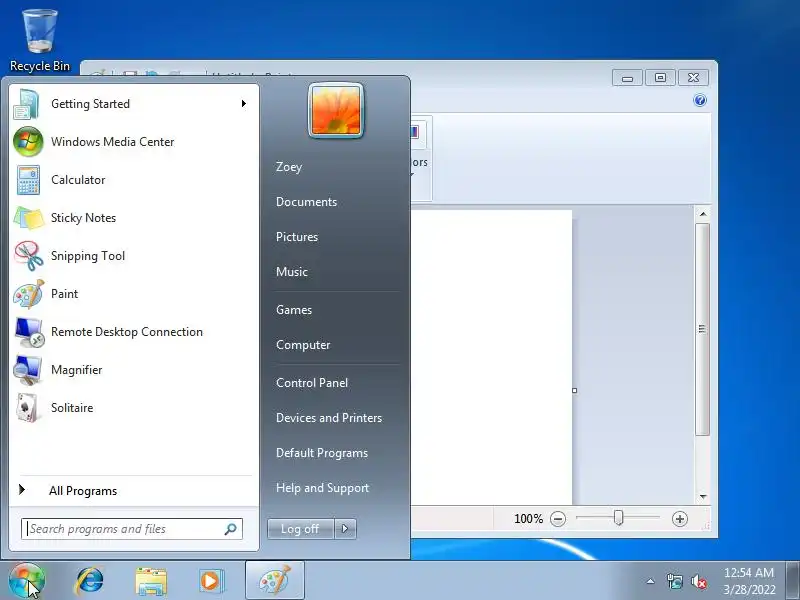Click the muted volume tray icon
The height and width of the screenshot is (600, 800).
pyautogui.click(x=698, y=581)
